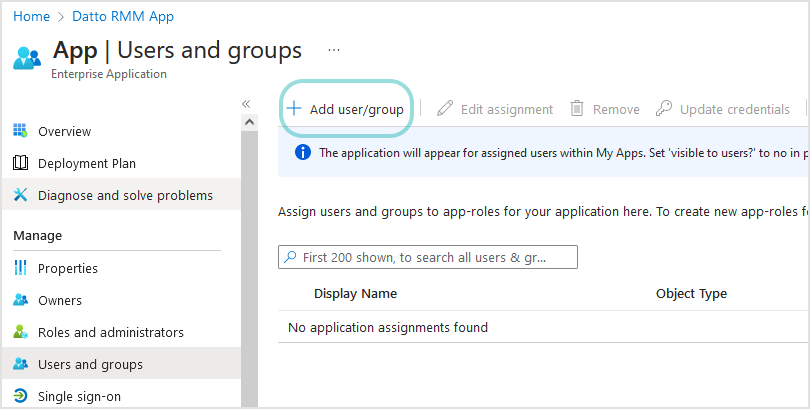Focus the users and groups search field

[428, 257]
